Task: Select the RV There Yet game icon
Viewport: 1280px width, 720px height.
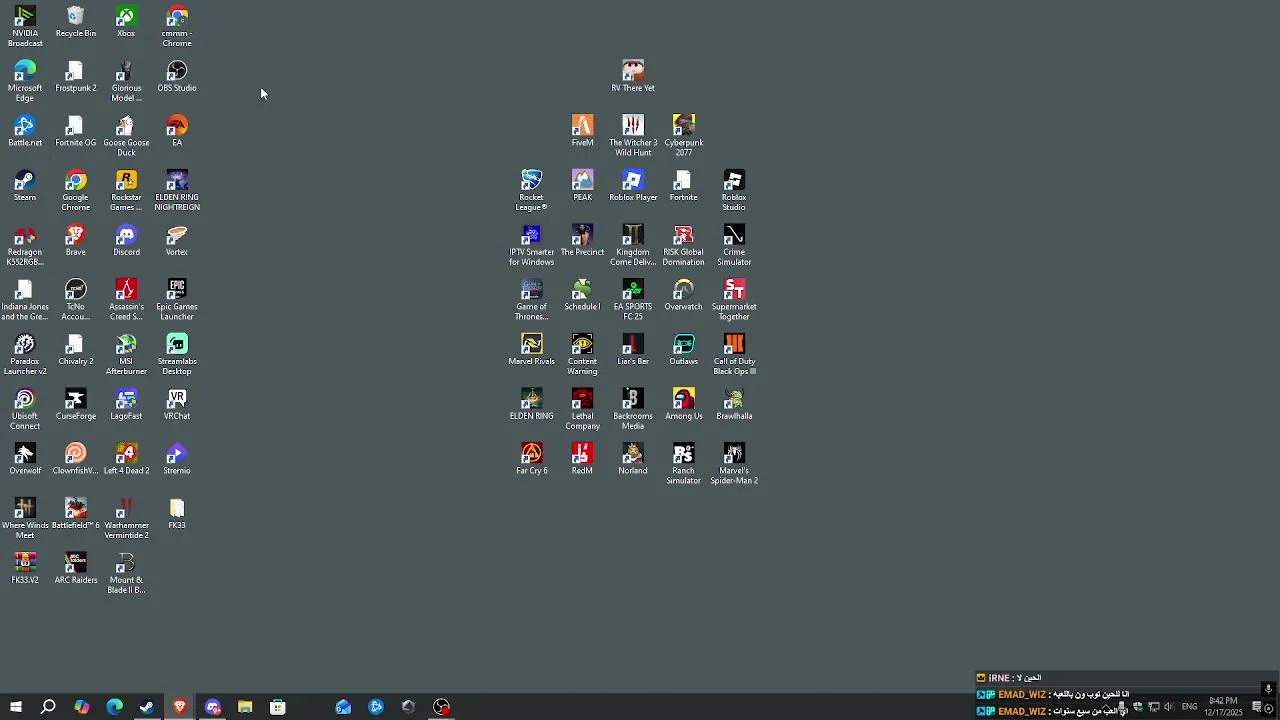Action: [633, 76]
